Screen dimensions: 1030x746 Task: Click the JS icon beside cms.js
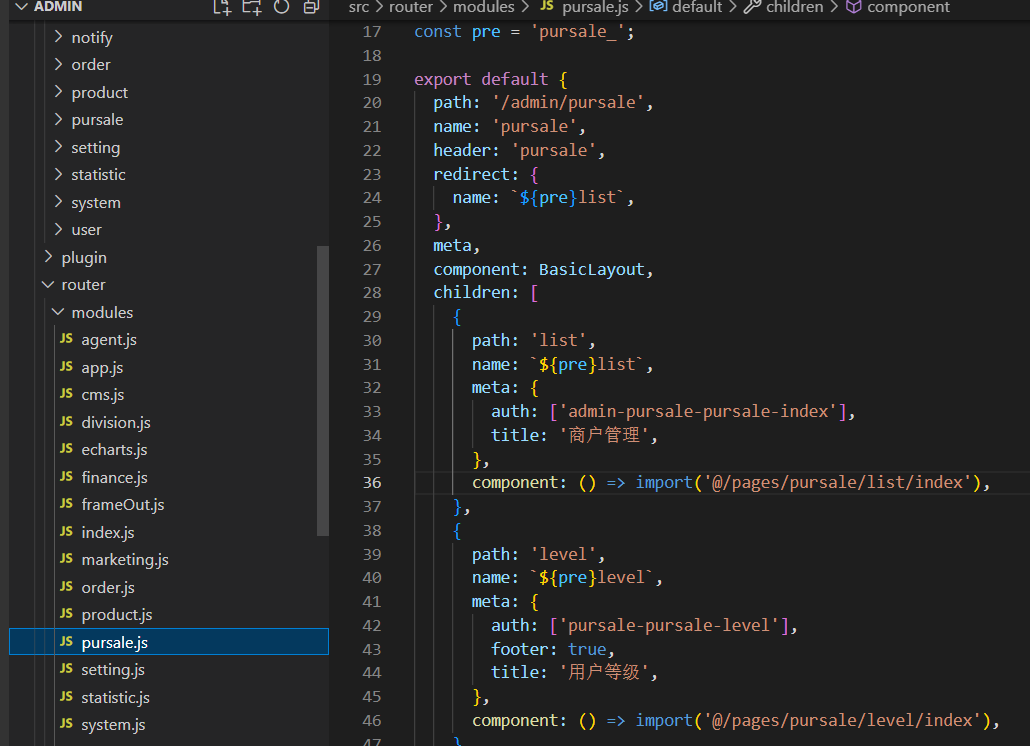point(66,394)
